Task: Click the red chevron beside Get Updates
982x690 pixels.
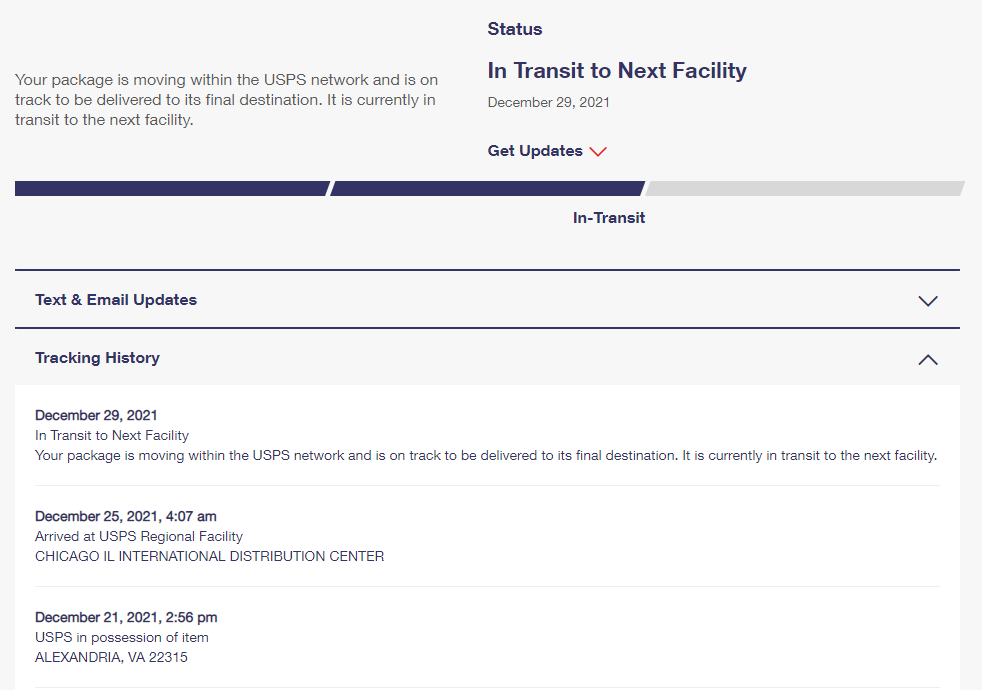Action: tap(598, 152)
